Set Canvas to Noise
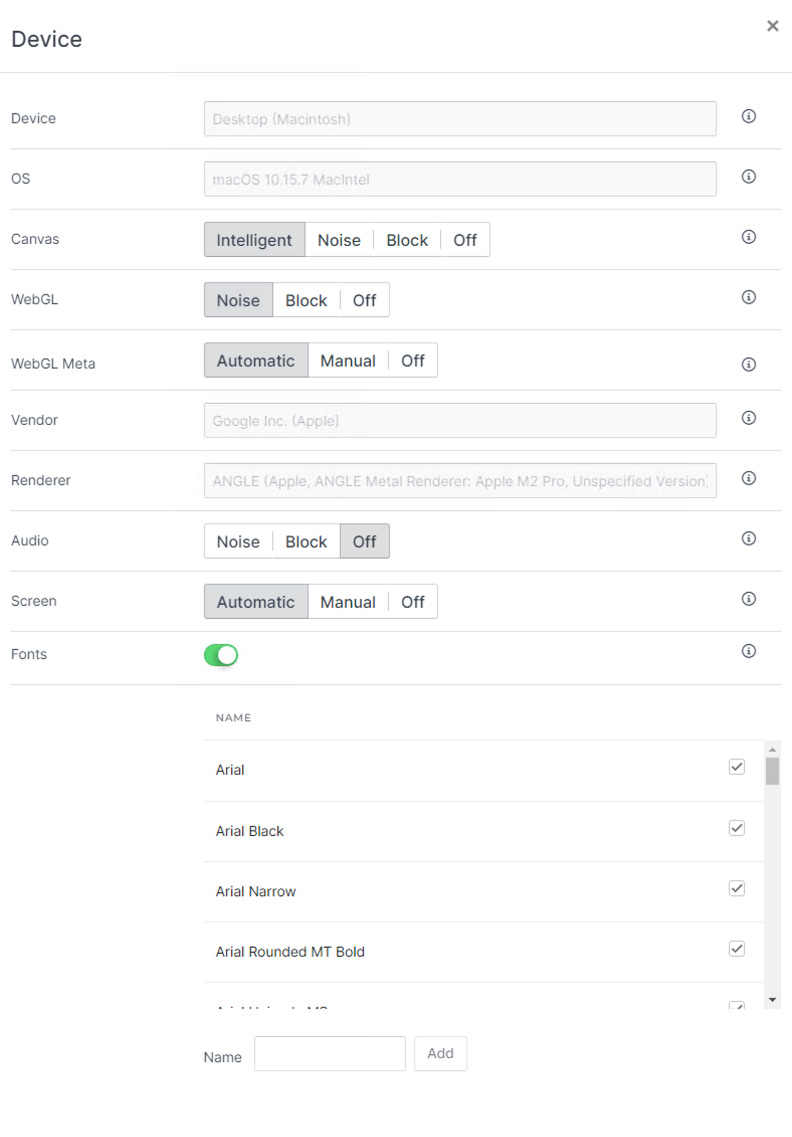Viewport: 792px width, 1137px height. pyautogui.click(x=339, y=240)
